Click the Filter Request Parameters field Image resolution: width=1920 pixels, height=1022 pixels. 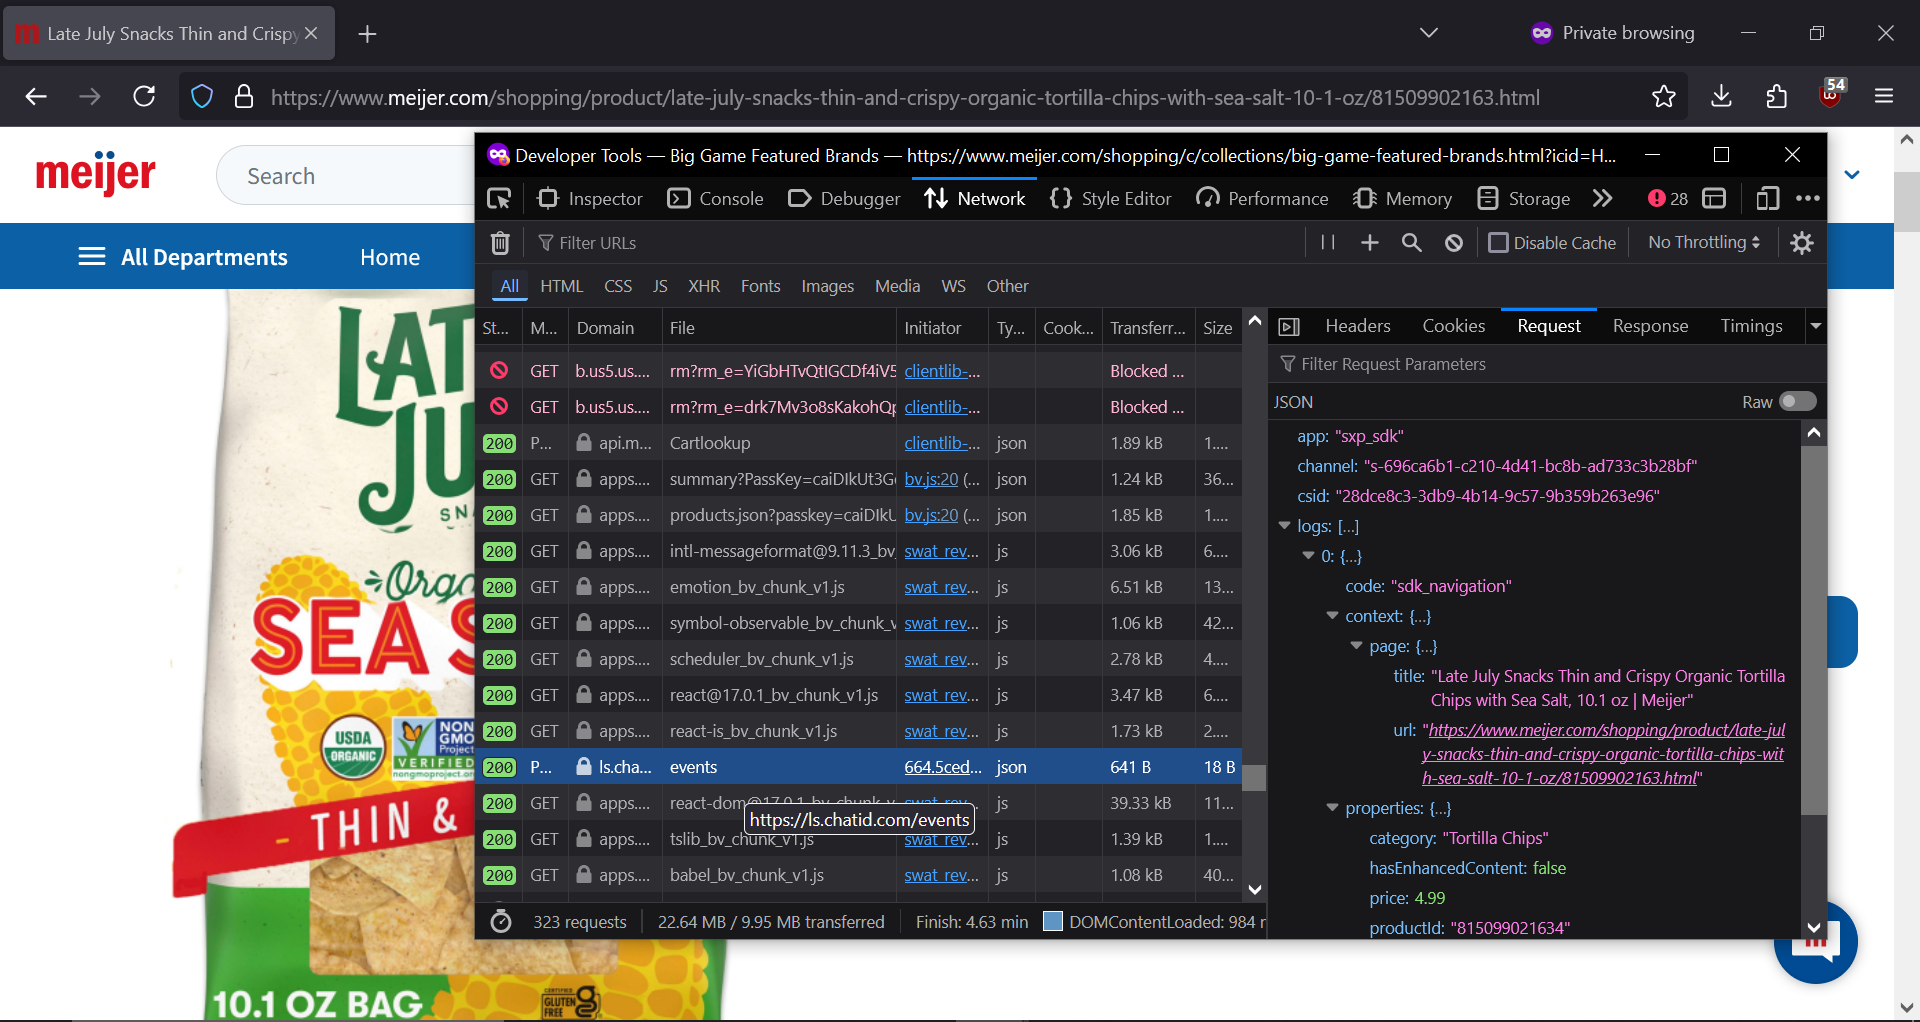(1546, 364)
